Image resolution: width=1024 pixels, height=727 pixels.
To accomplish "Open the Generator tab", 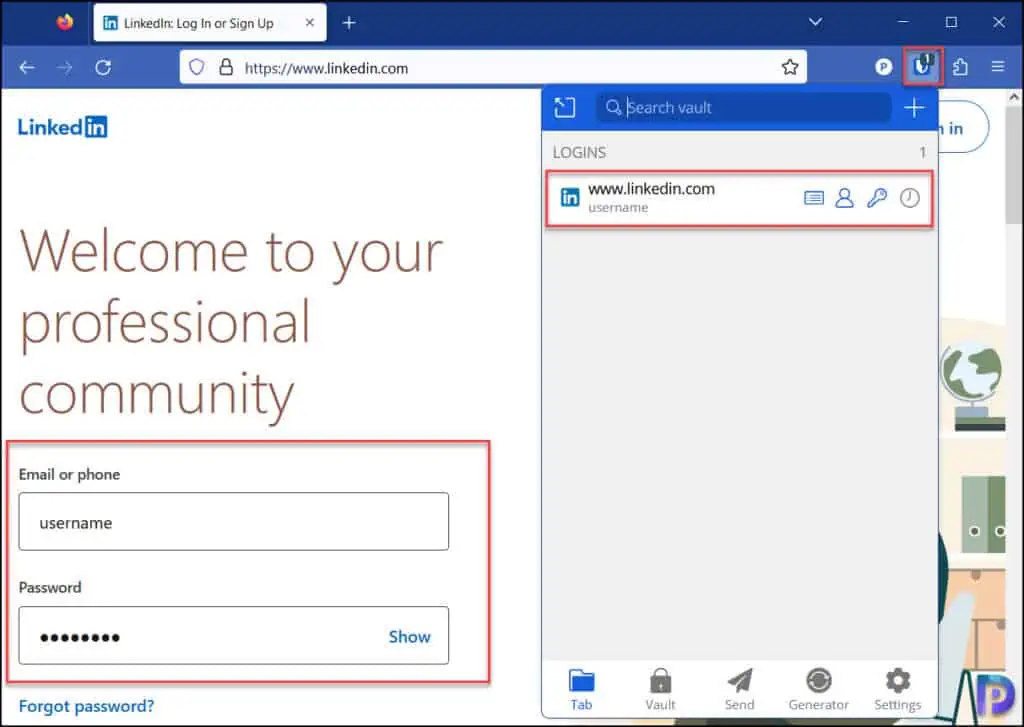I will pos(818,690).
